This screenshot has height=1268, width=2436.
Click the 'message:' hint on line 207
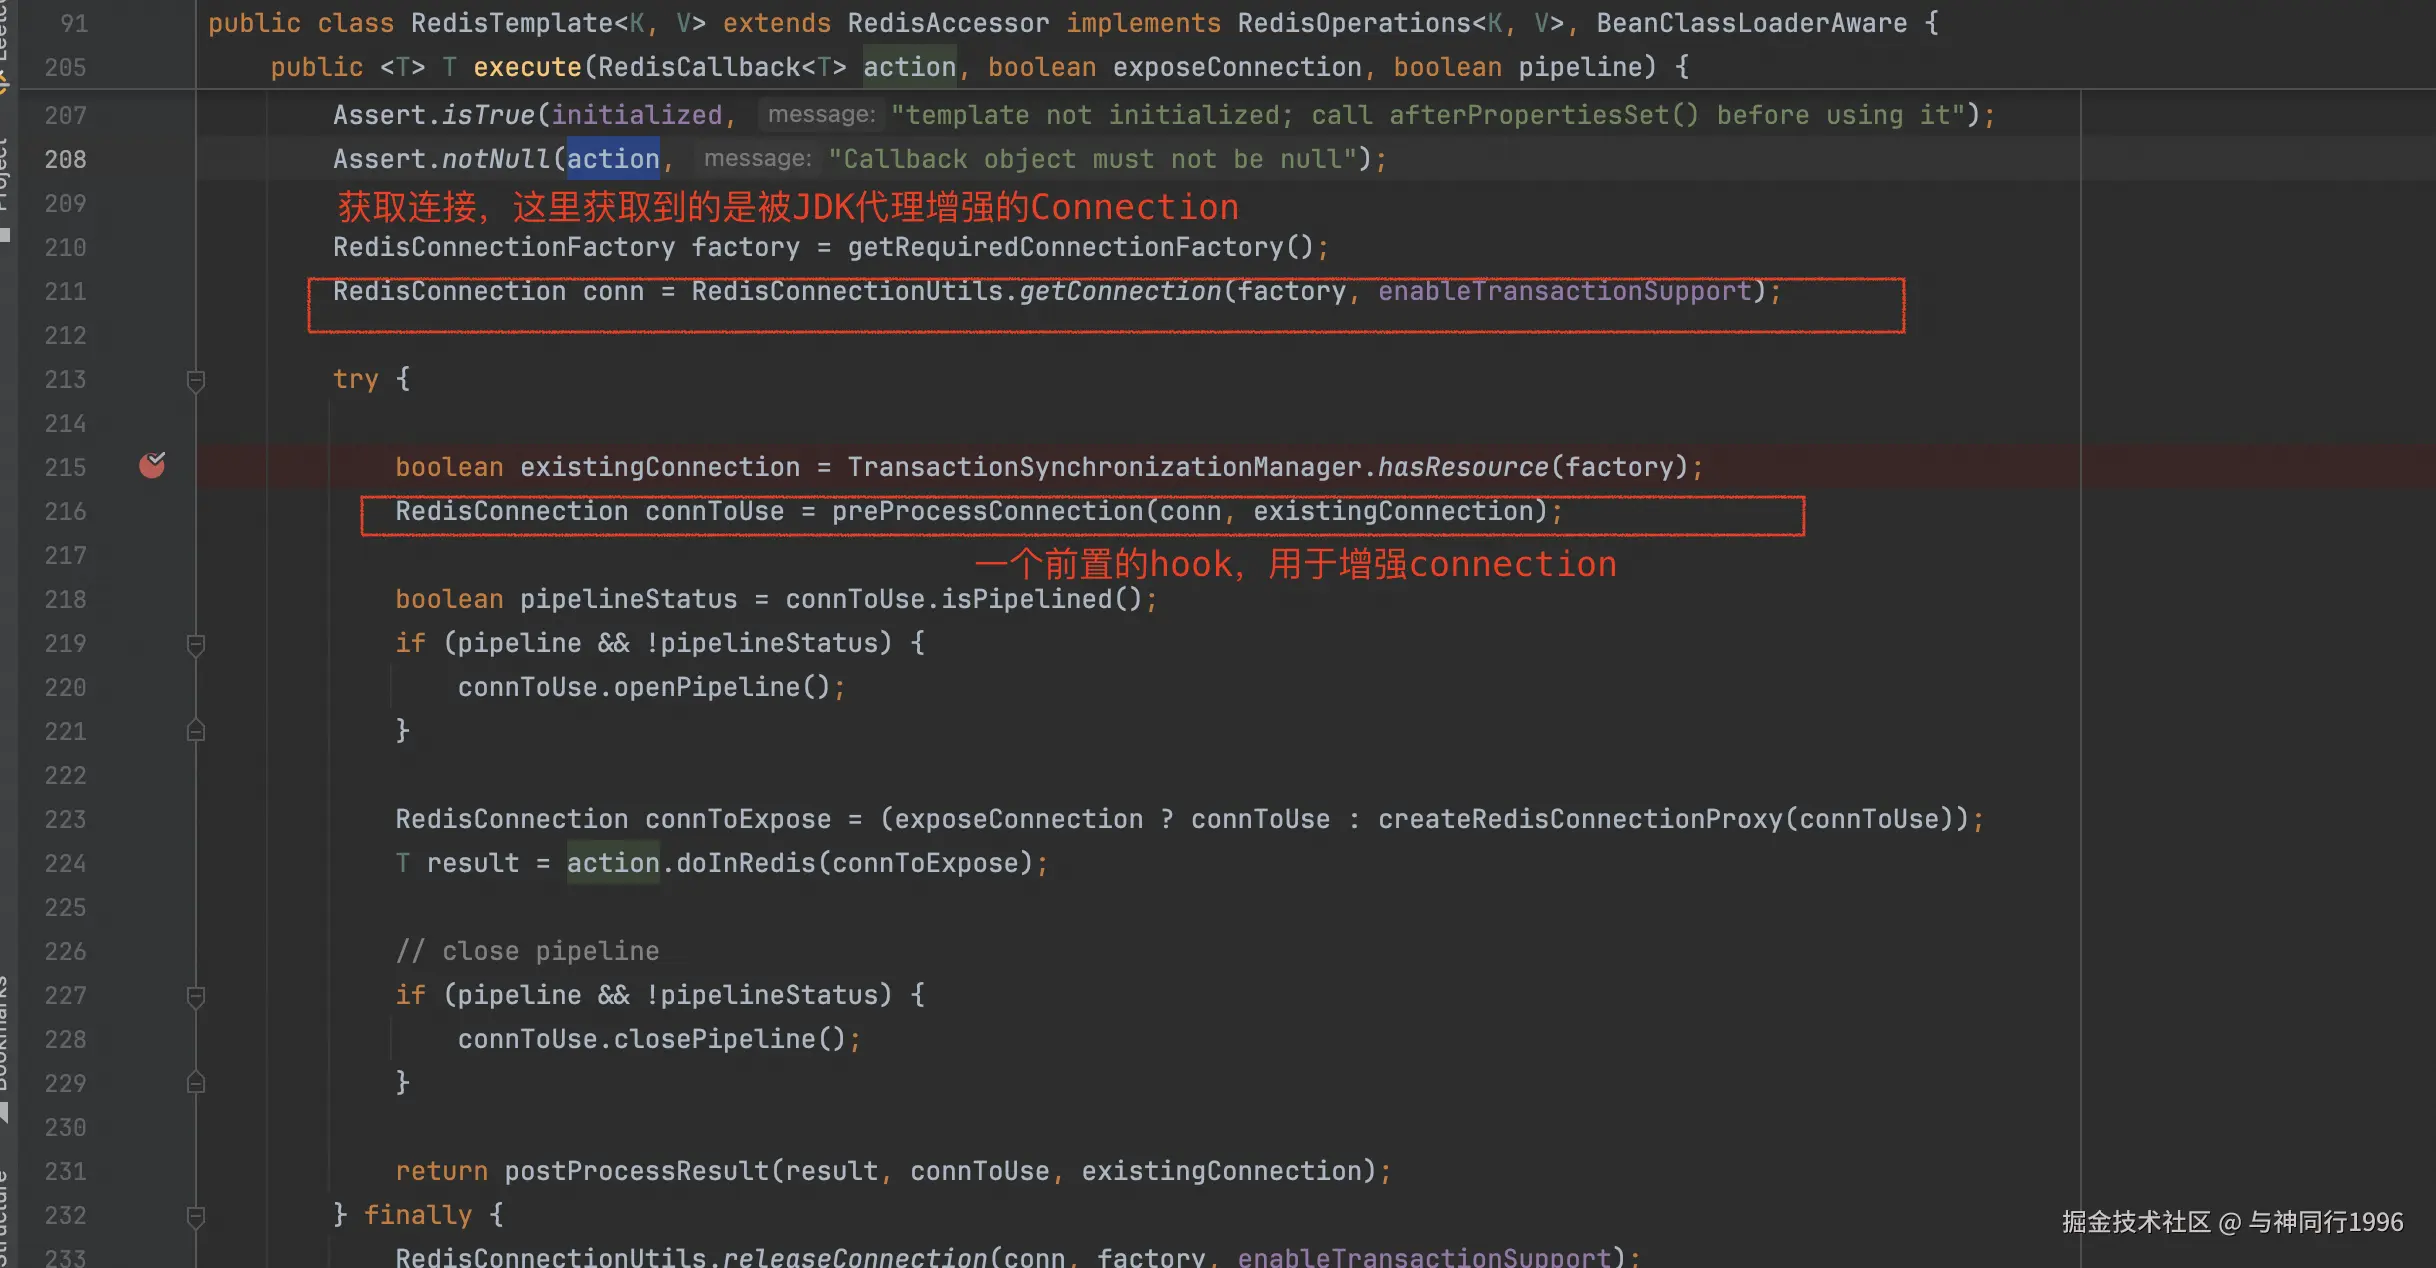(x=821, y=115)
